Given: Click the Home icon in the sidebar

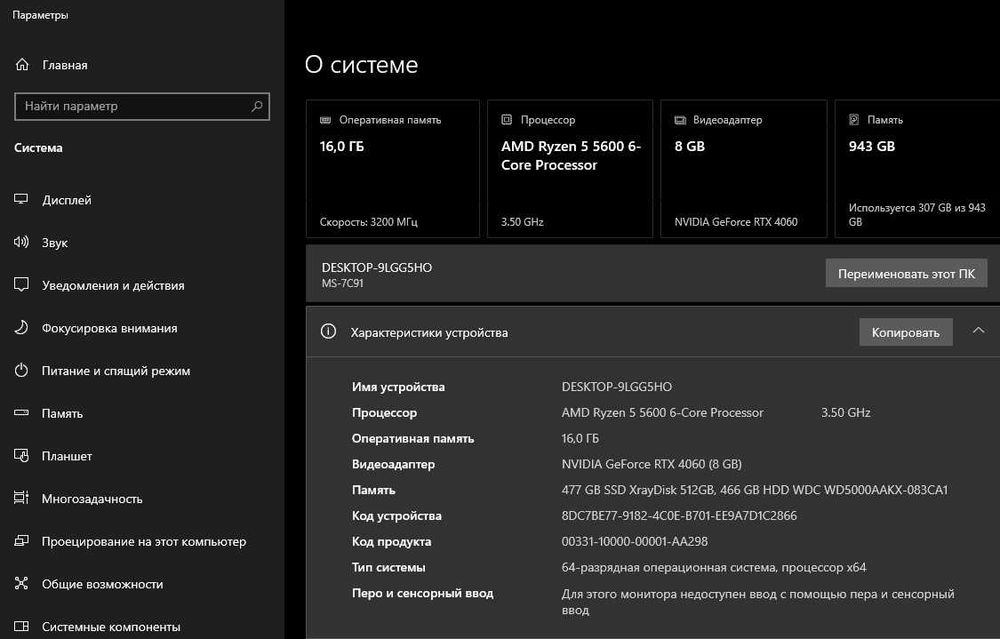Looking at the screenshot, I should coord(22,65).
